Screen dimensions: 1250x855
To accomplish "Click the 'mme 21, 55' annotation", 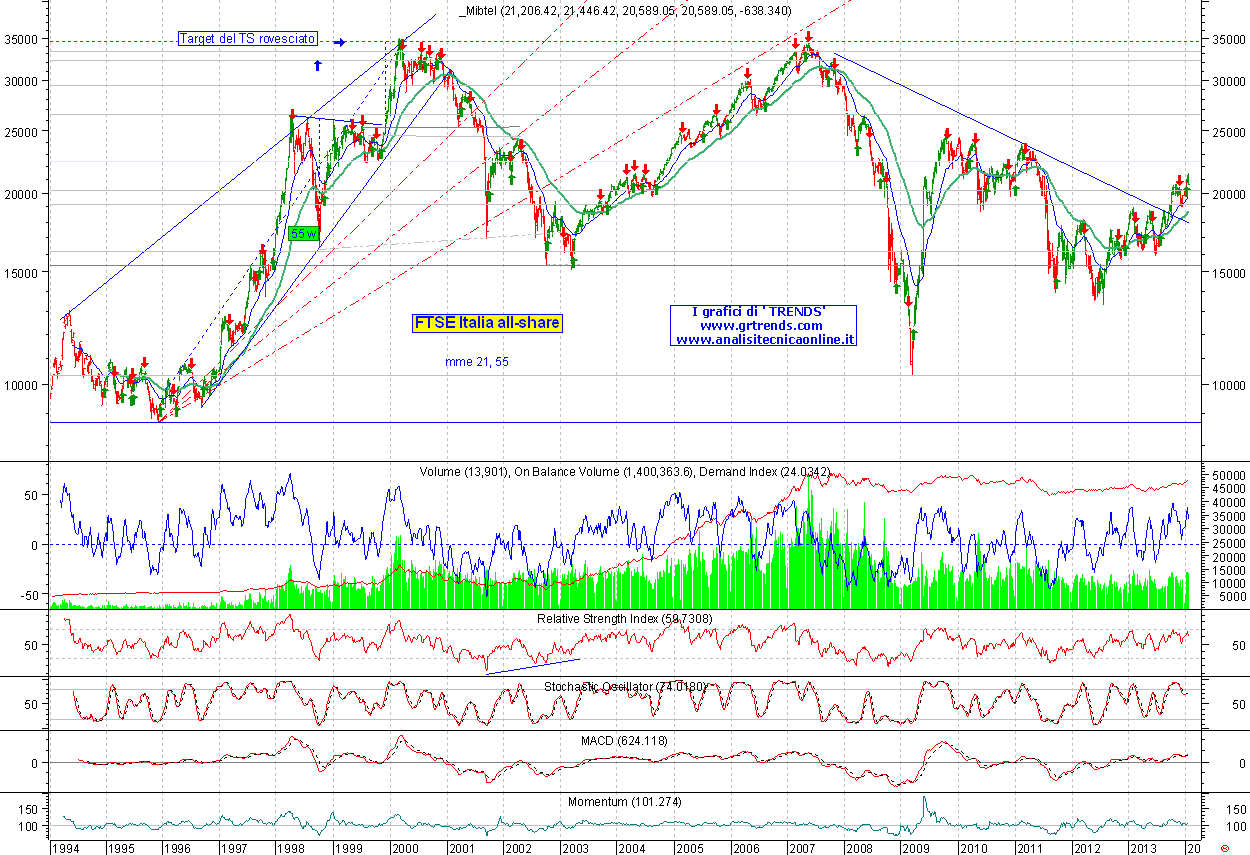I will point(477,361).
